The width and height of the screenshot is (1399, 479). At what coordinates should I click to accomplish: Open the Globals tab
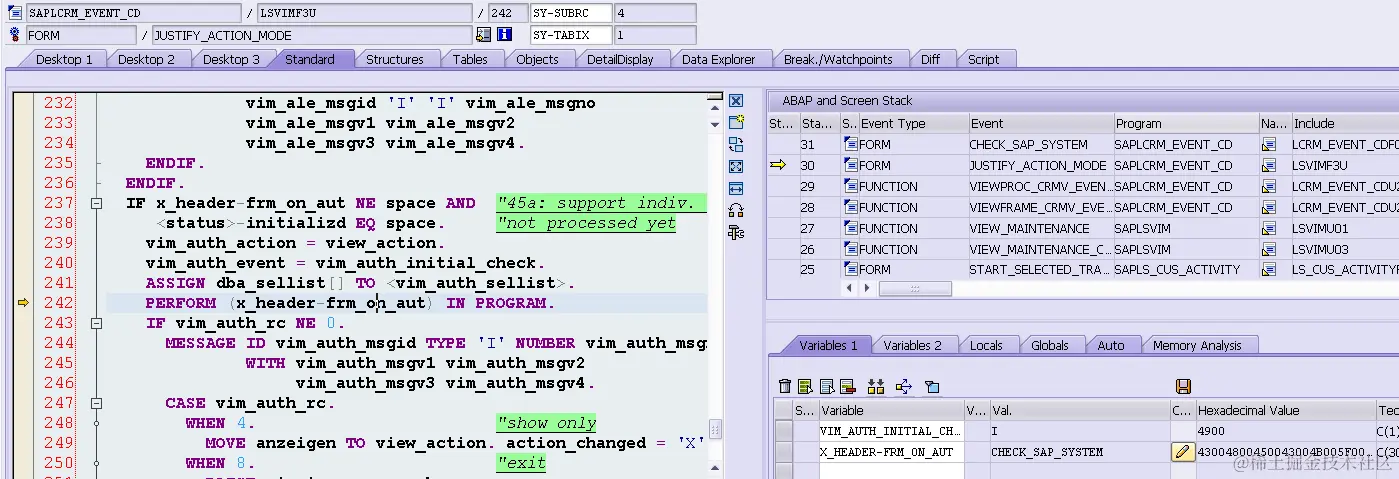pos(1049,345)
